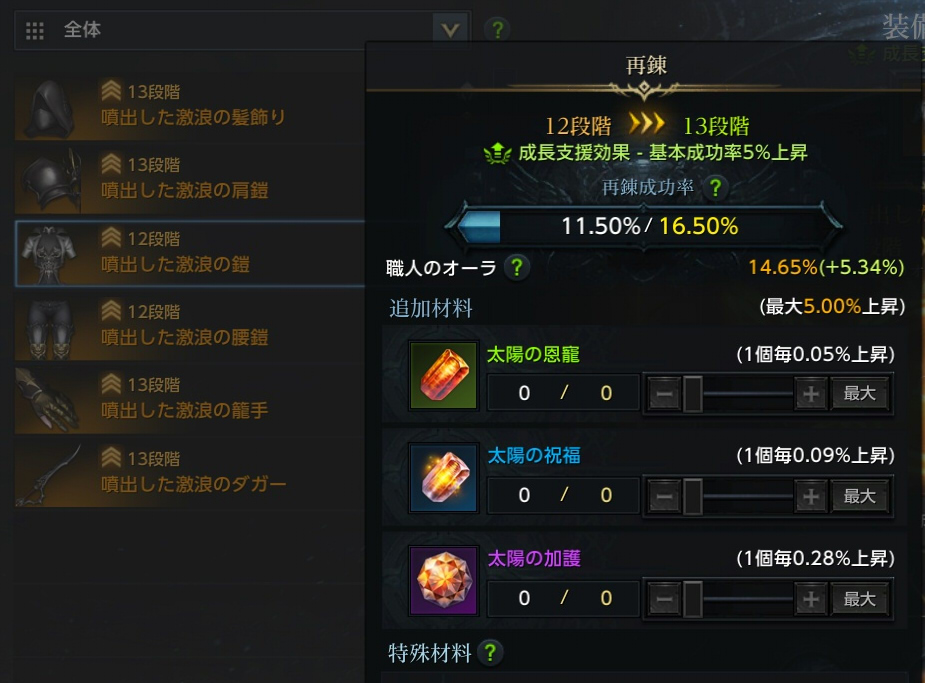
Task: Select 噴出した激浪の髪飾り helmet item
Action: (x=190, y=107)
